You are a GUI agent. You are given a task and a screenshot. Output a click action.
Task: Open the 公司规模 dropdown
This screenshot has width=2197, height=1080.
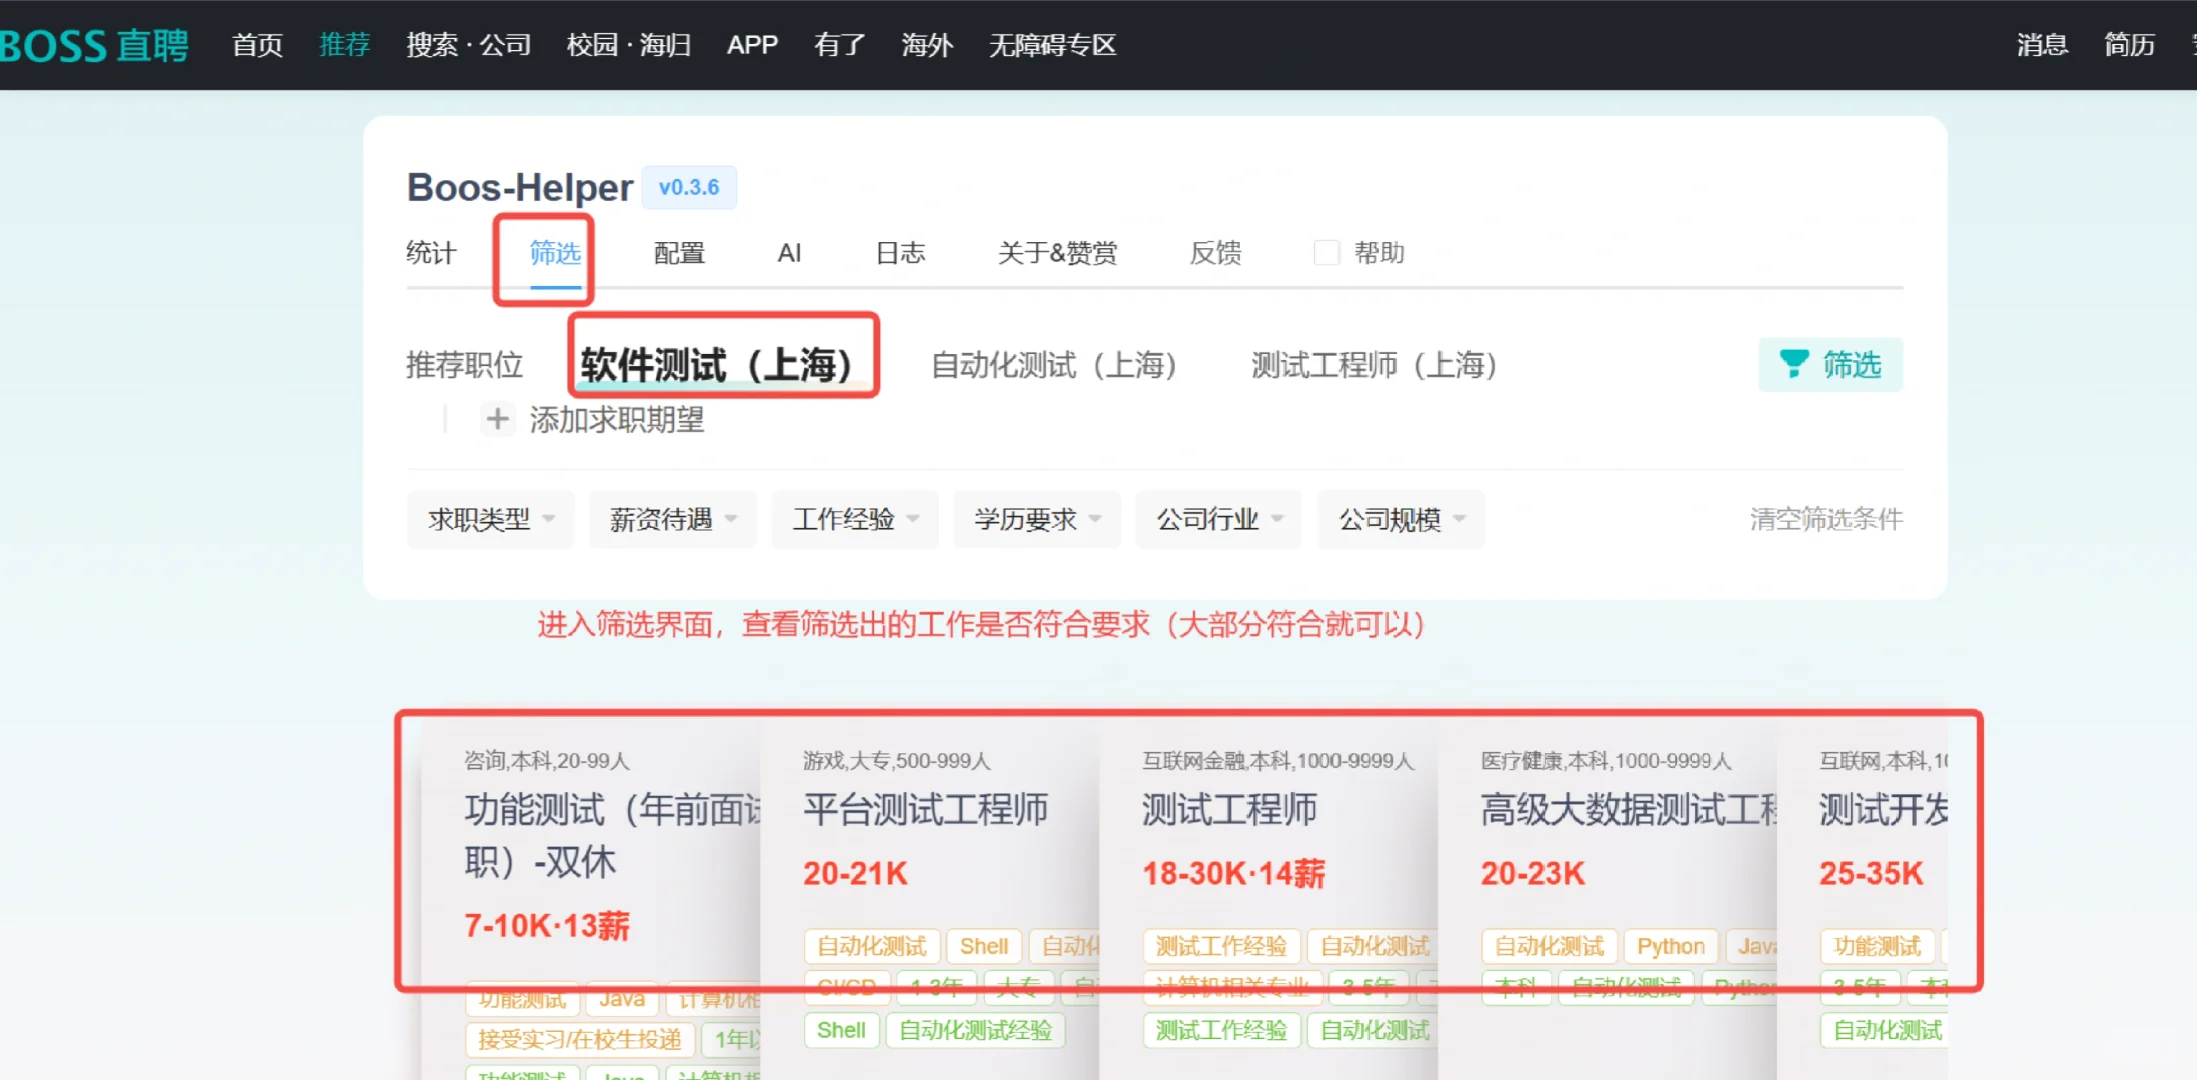click(1399, 519)
